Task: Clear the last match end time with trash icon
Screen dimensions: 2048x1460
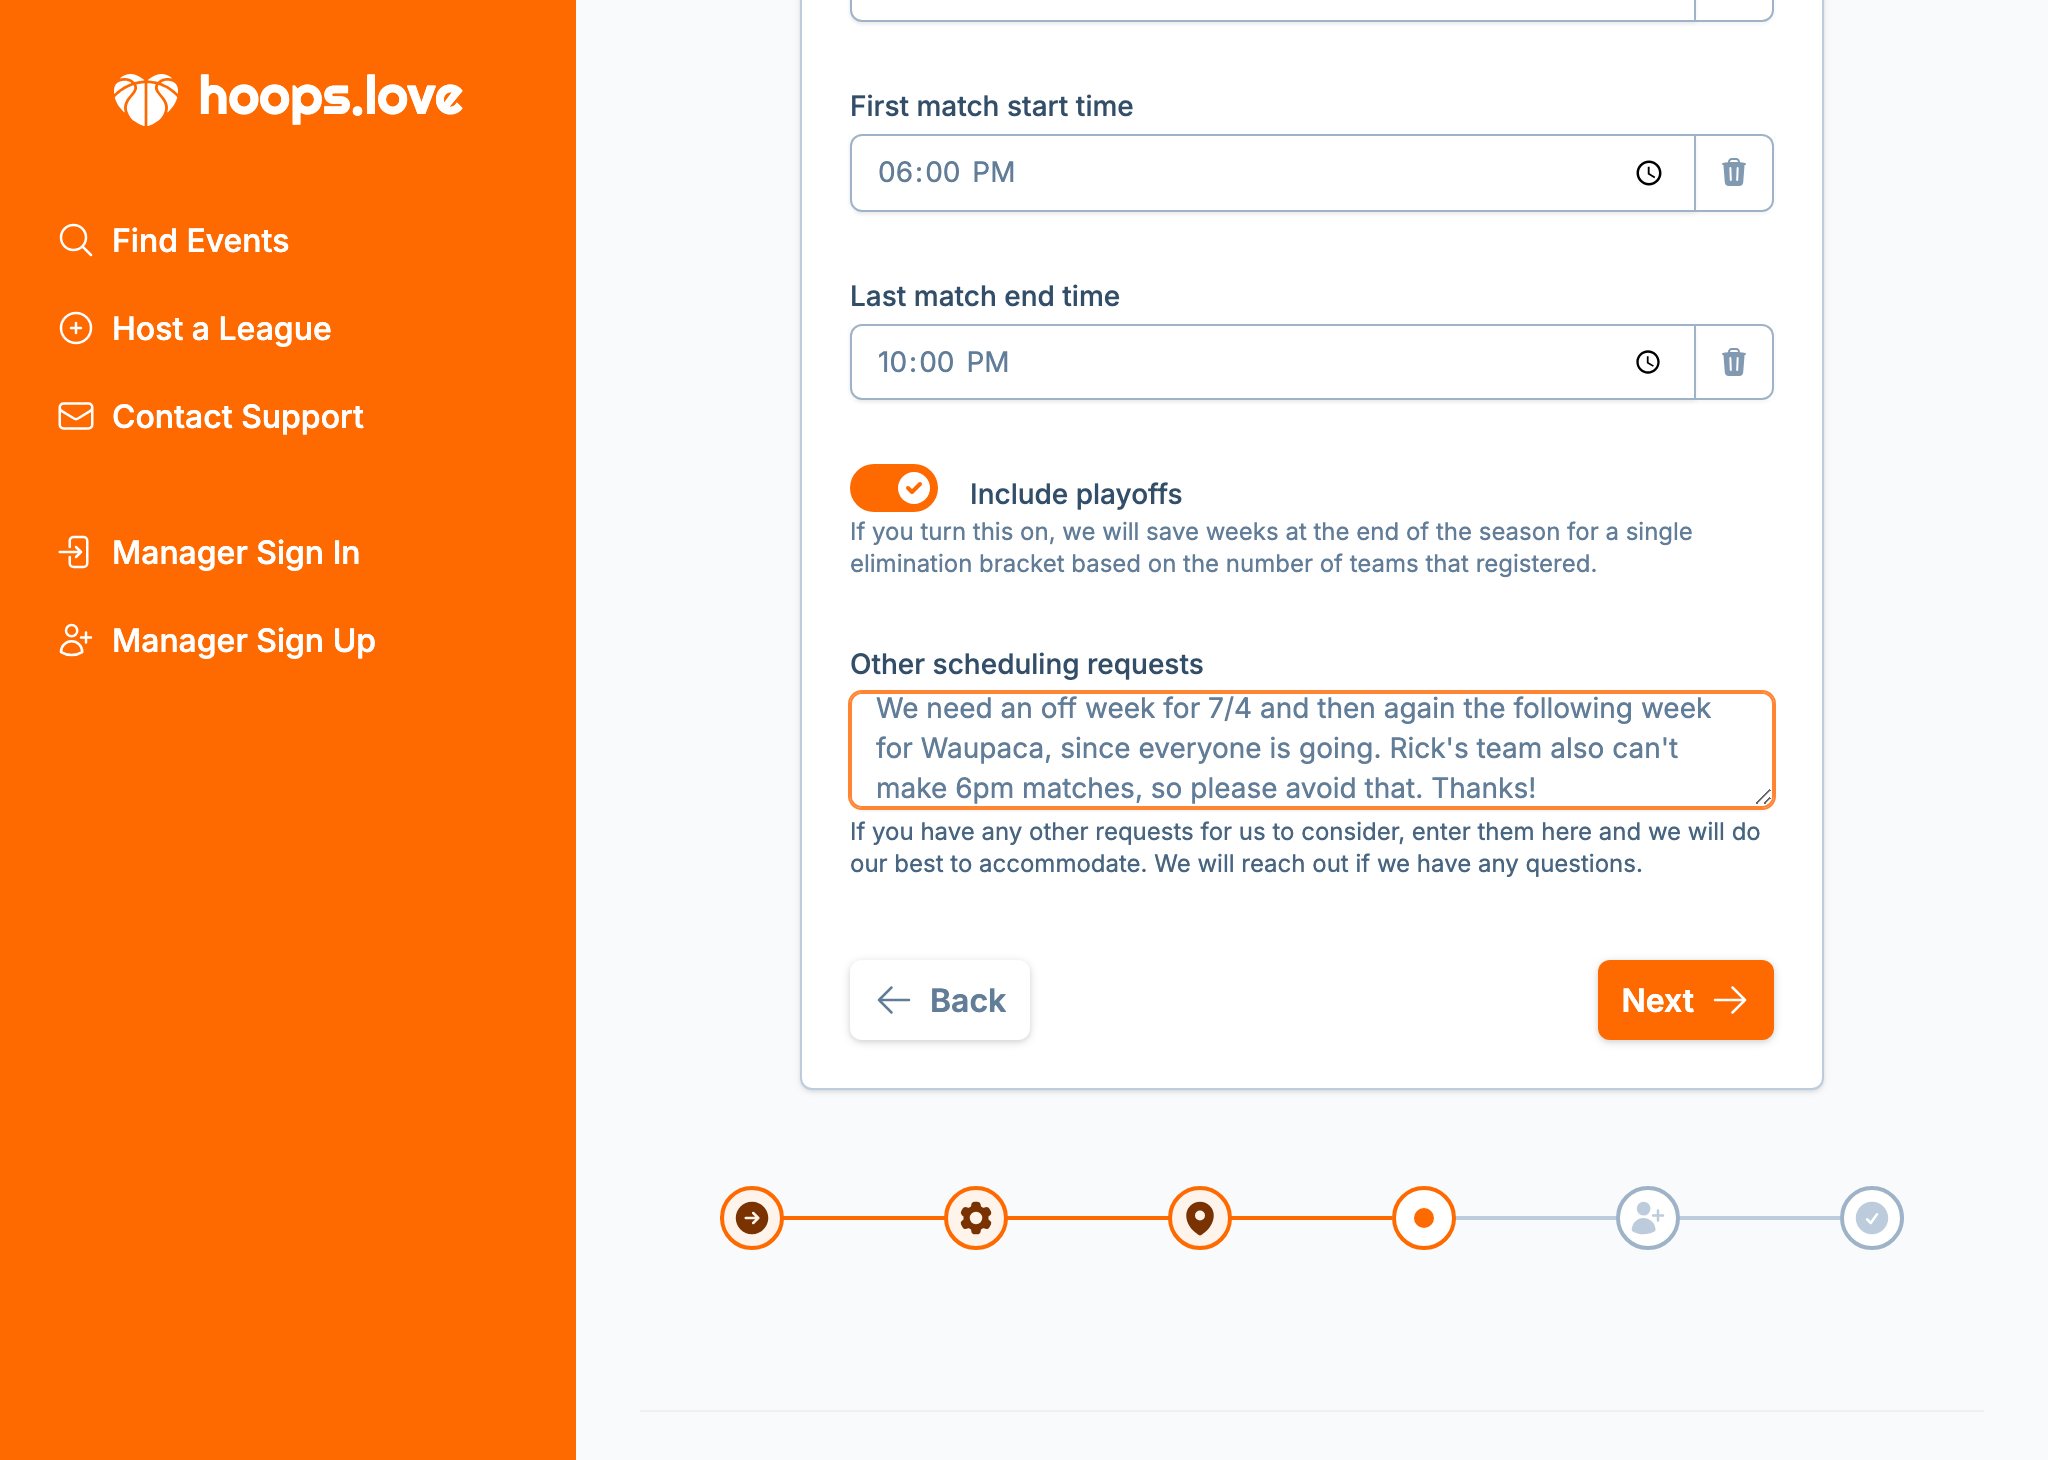Action: tap(1733, 362)
